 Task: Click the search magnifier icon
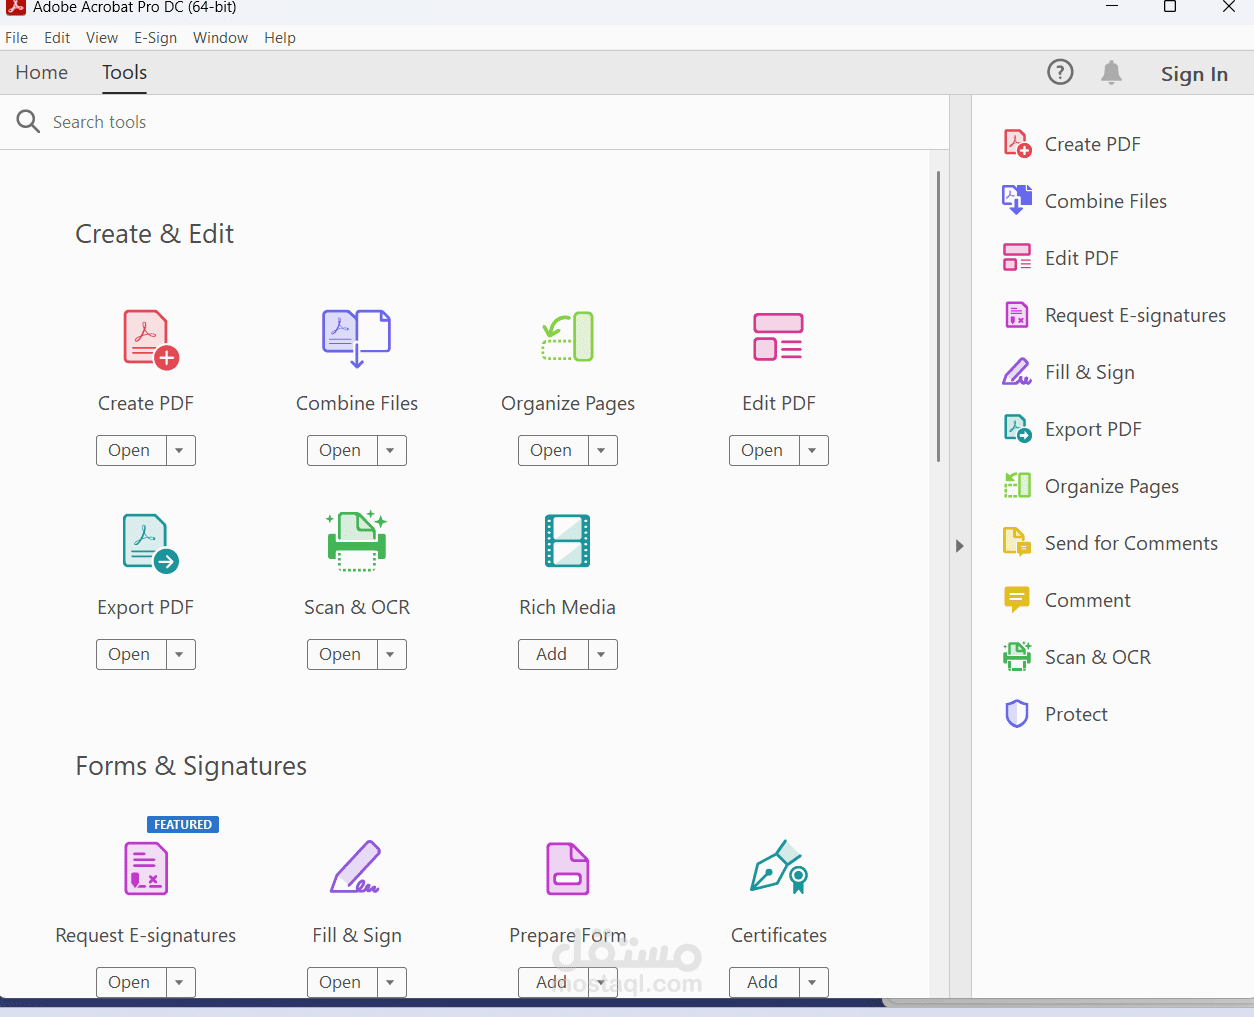tap(28, 122)
